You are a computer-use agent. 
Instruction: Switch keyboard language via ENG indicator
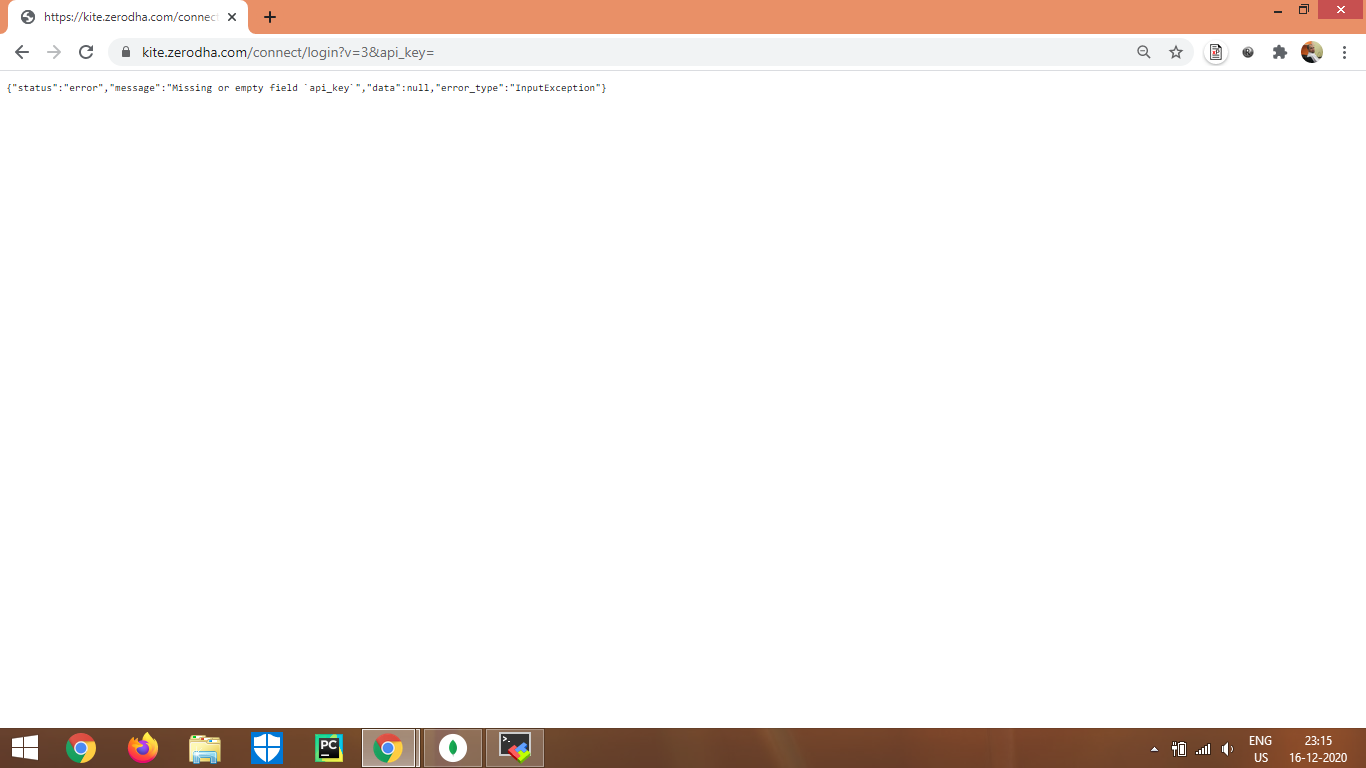1259,747
